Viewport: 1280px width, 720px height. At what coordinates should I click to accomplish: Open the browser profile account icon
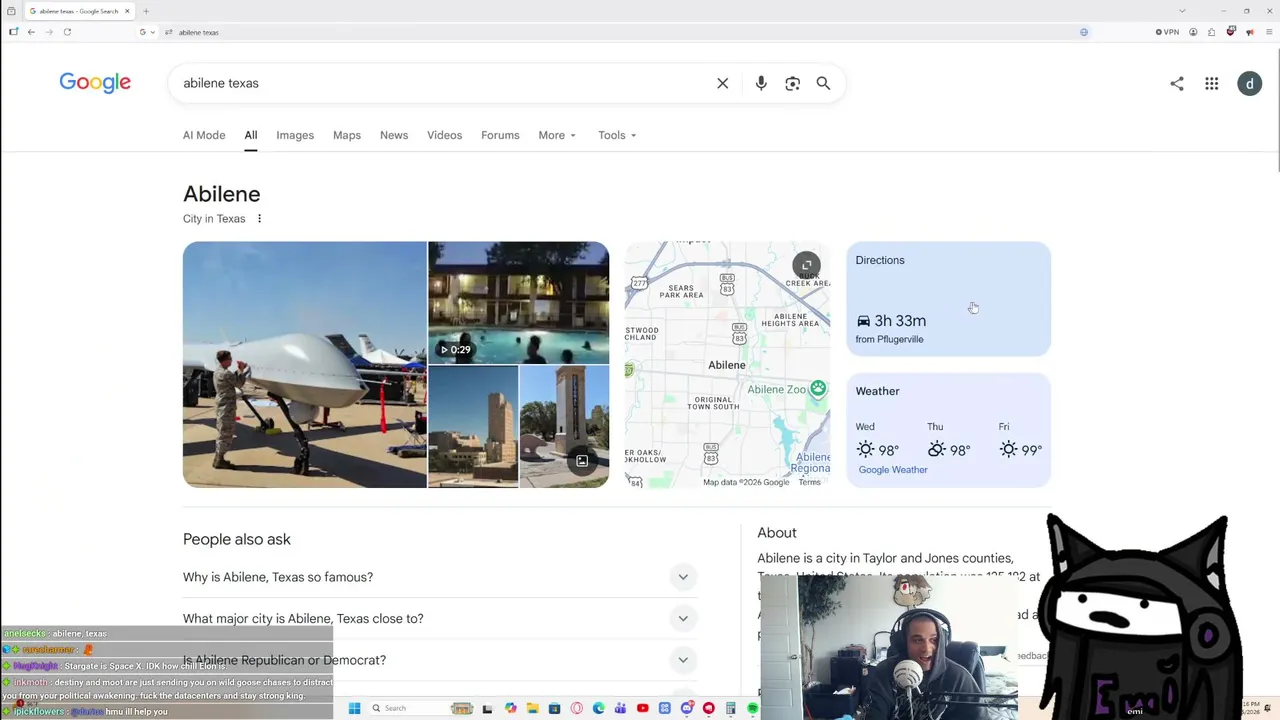tap(1193, 32)
